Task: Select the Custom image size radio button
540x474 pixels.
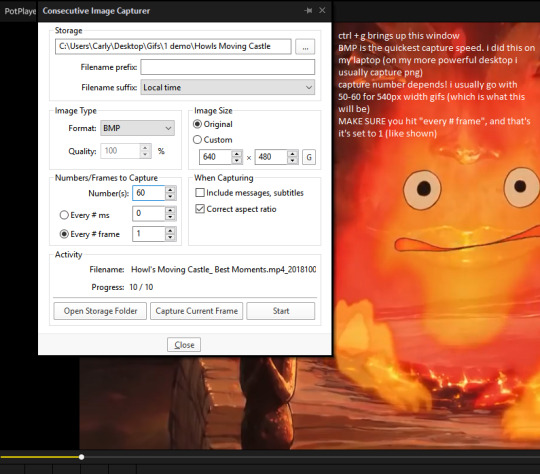Action: coord(197,140)
